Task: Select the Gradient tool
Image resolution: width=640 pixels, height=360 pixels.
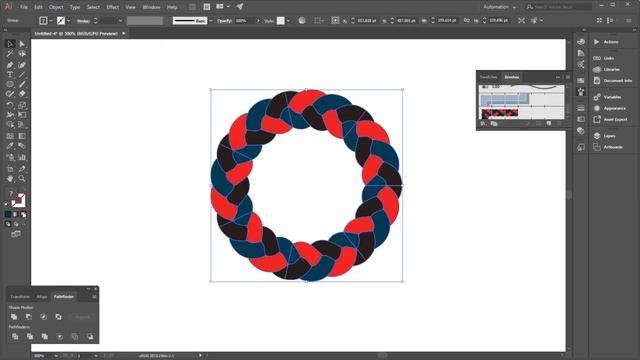Action: (x=22, y=136)
